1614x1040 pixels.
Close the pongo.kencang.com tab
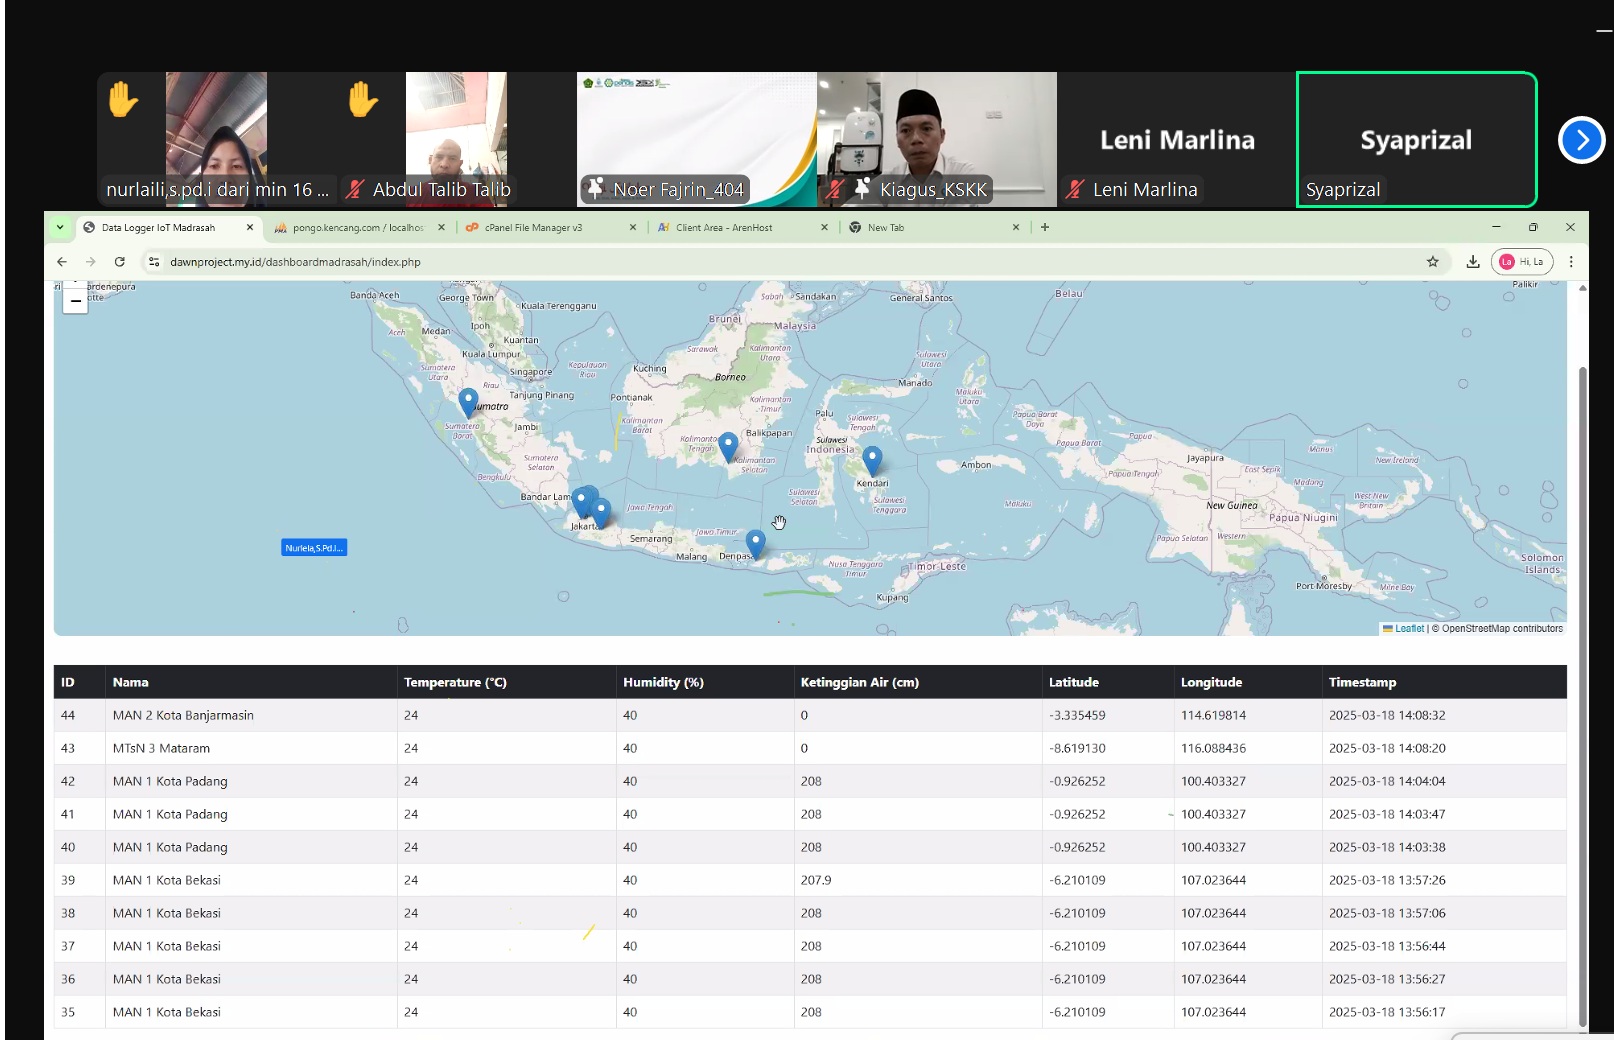click(441, 228)
